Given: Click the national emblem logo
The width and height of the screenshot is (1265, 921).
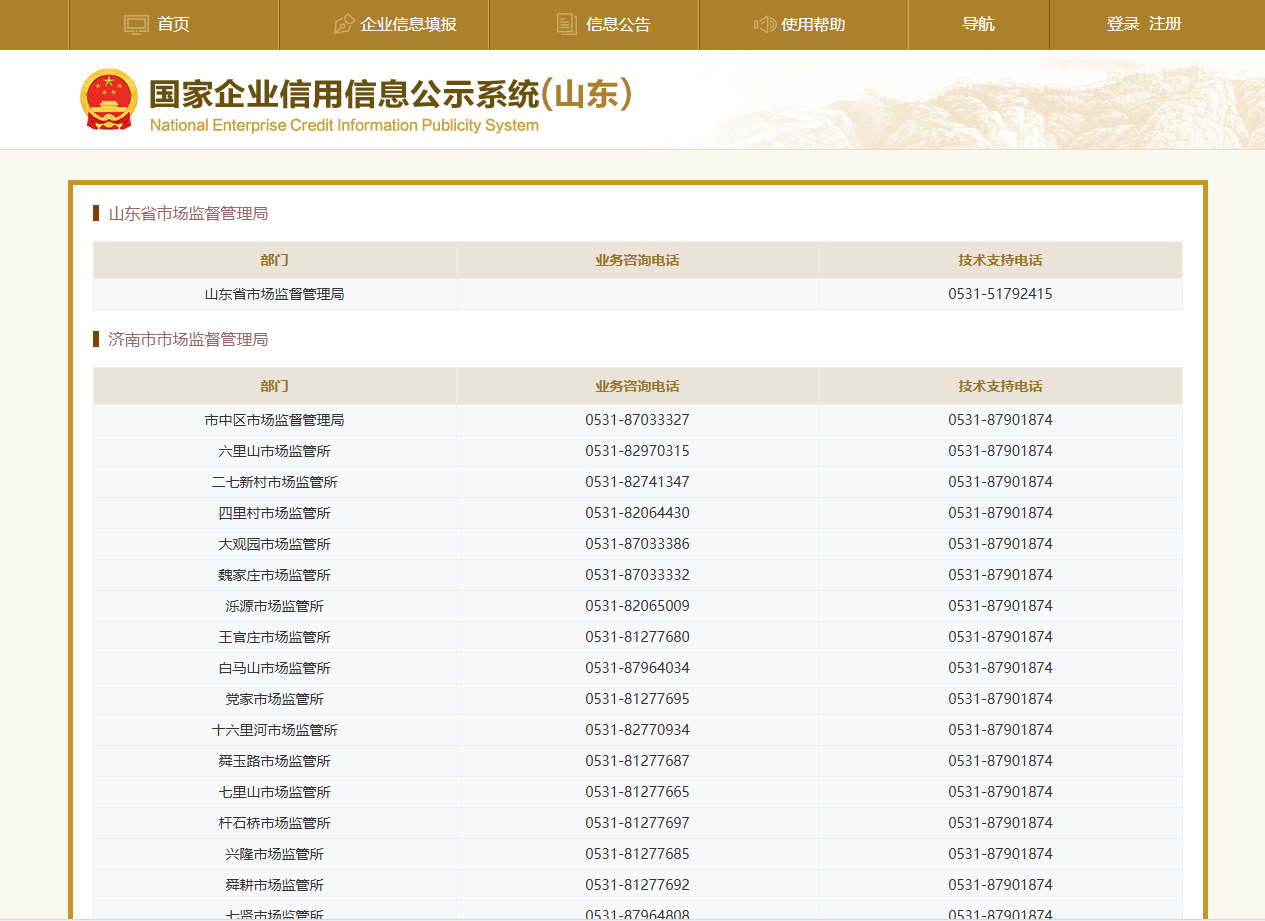Looking at the screenshot, I should click(108, 99).
